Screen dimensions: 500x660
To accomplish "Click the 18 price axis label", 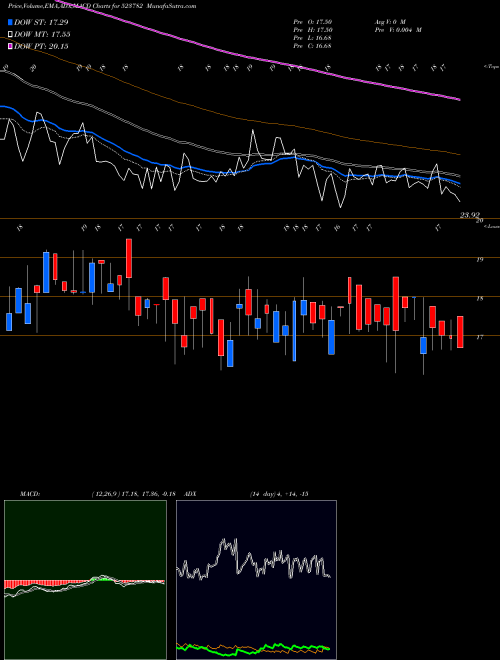I will click(x=479, y=298).
